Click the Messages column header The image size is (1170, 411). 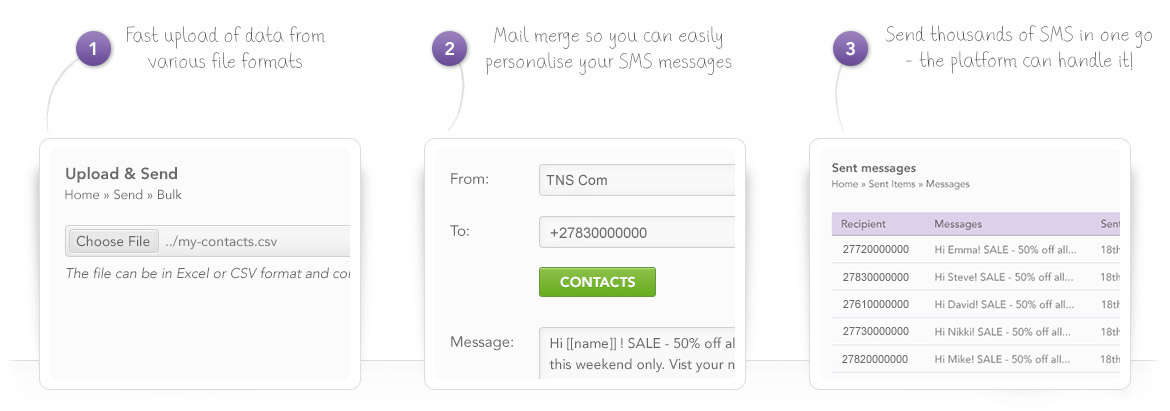point(958,224)
